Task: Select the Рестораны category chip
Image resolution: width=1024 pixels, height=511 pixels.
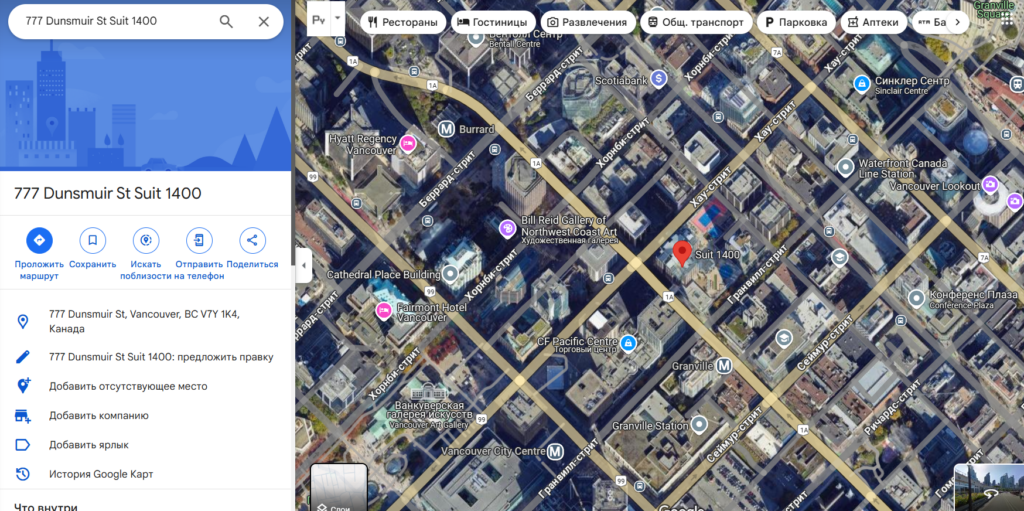Action: [x=403, y=22]
